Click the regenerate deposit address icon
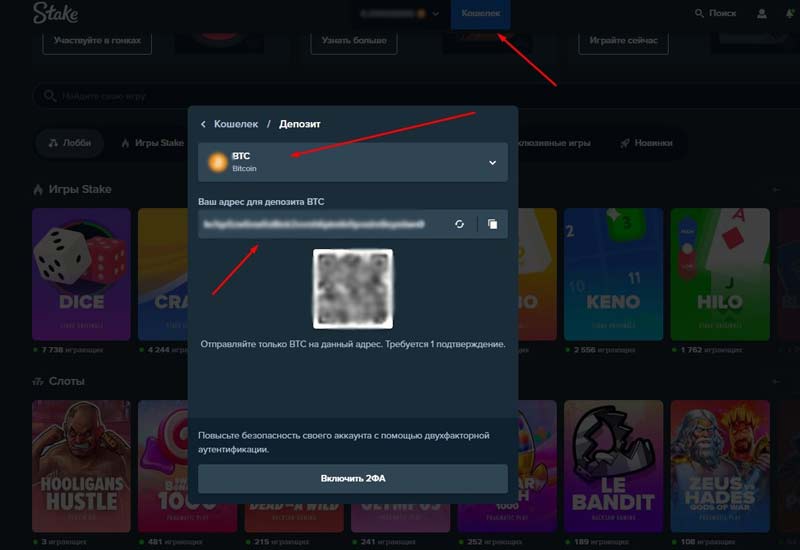 tap(459, 224)
